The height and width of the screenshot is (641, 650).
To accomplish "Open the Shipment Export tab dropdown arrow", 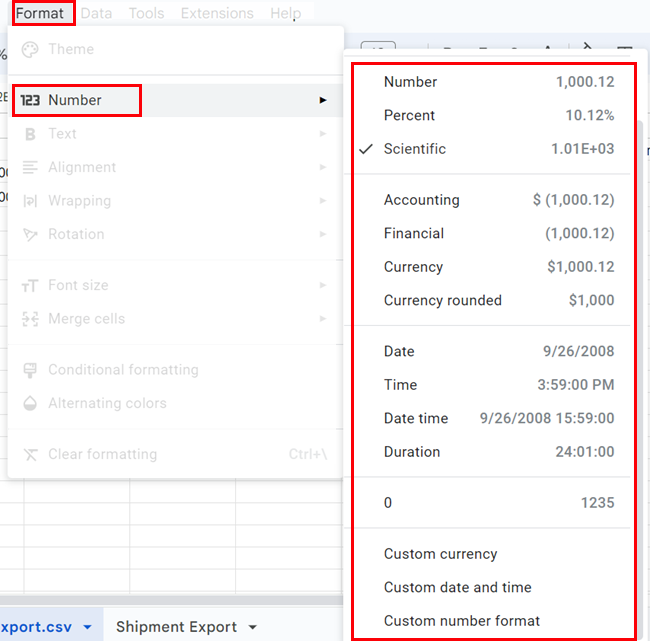I will [x=253, y=627].
